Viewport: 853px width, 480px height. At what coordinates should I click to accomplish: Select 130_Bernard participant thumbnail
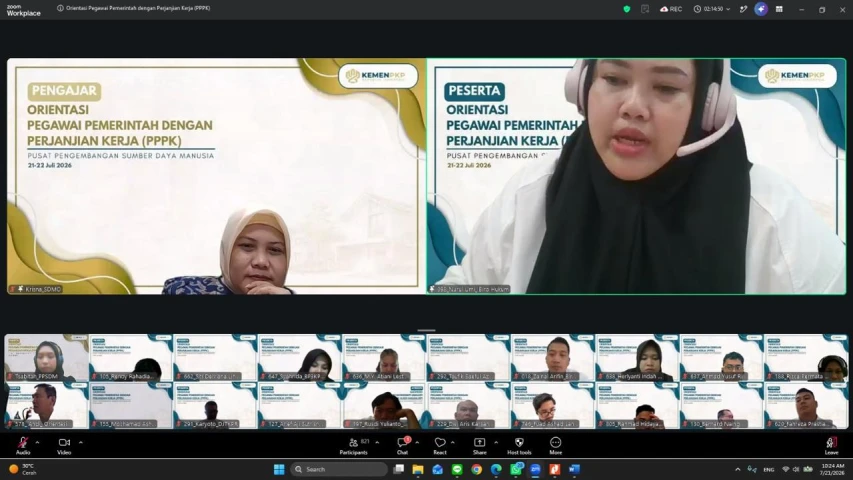pyautogui.click(x=721, y=405)
